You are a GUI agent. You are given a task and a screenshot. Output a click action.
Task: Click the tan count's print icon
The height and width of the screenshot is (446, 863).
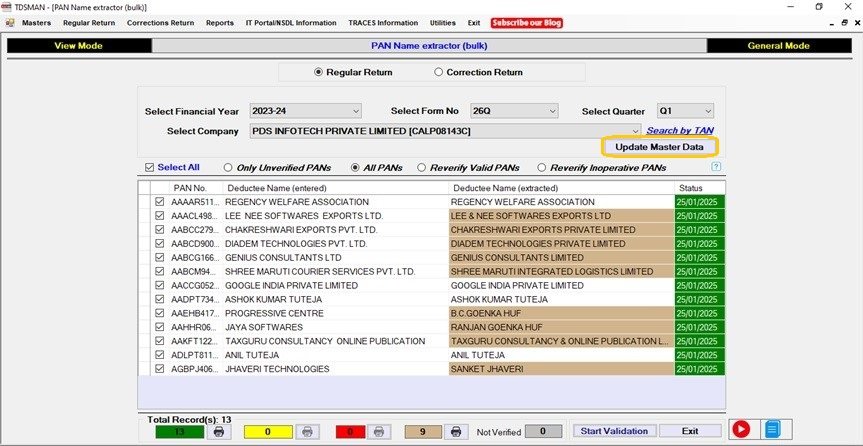(x=456, y=432)
